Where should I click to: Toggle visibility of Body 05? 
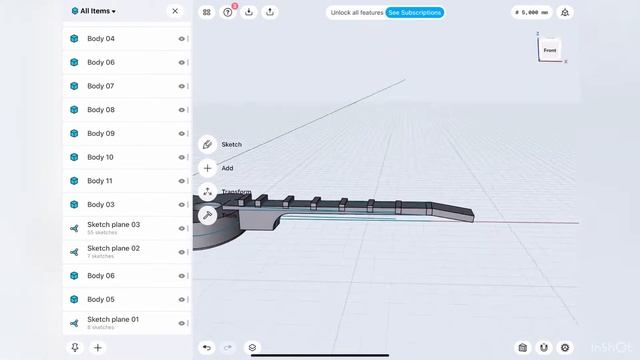(182, 300)
